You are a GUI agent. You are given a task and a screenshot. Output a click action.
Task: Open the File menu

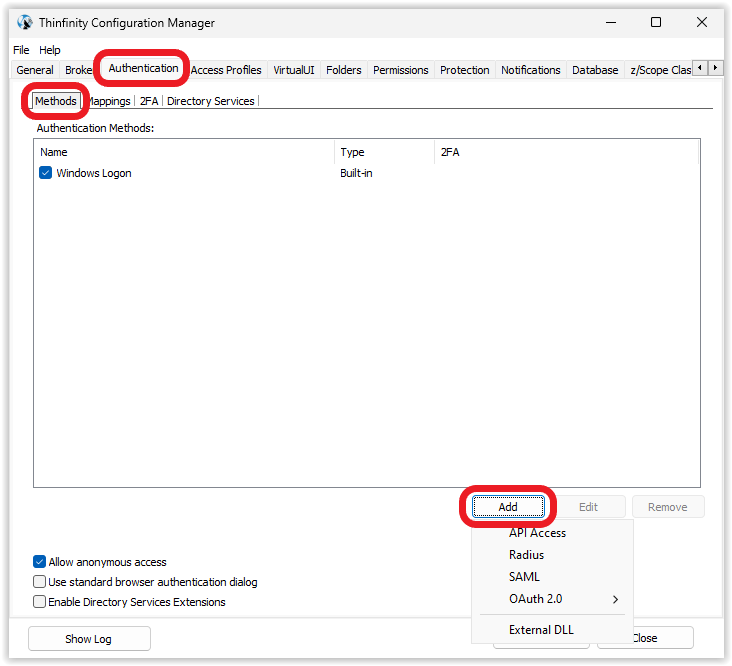(x=21, y=50)
